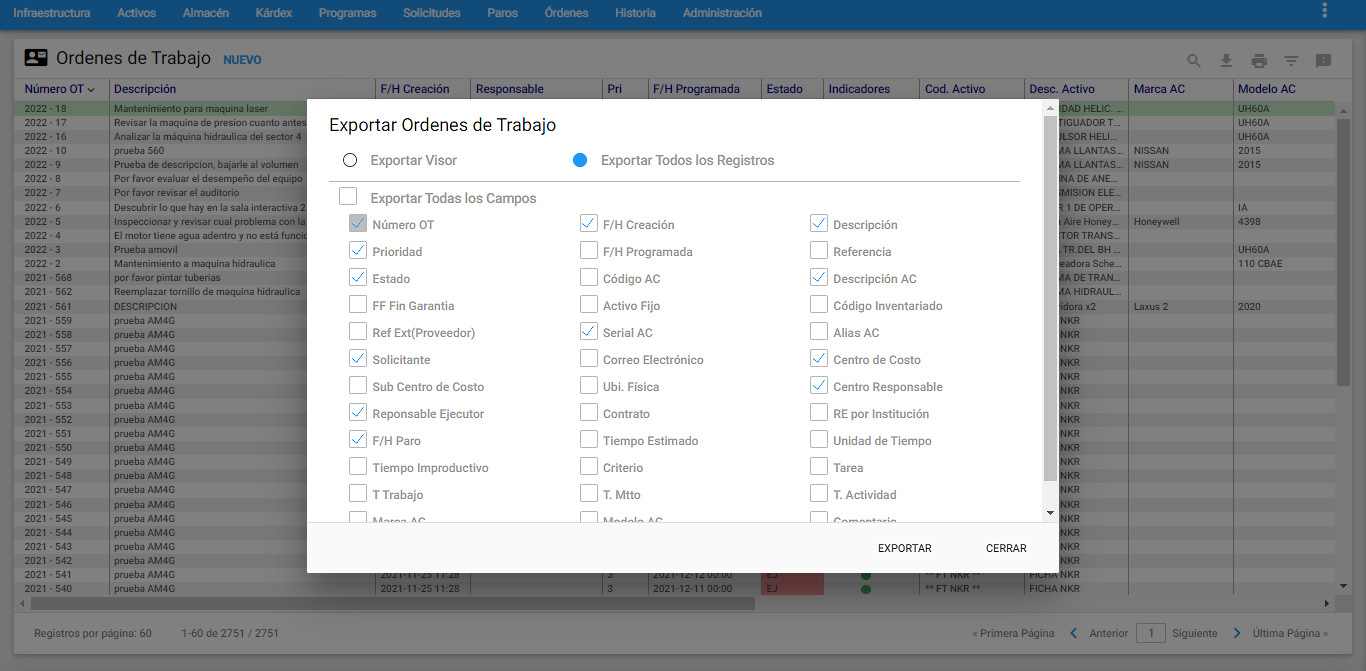Click the previous page chevron arrow
This screenshot has width=1366, height=671.
(1074, 633)
